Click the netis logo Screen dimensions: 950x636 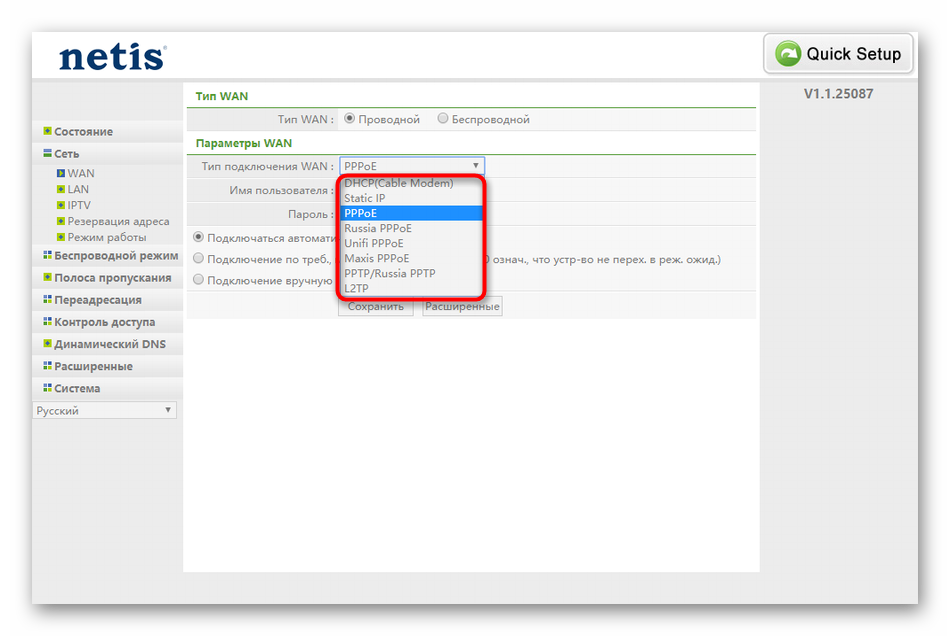112,57
